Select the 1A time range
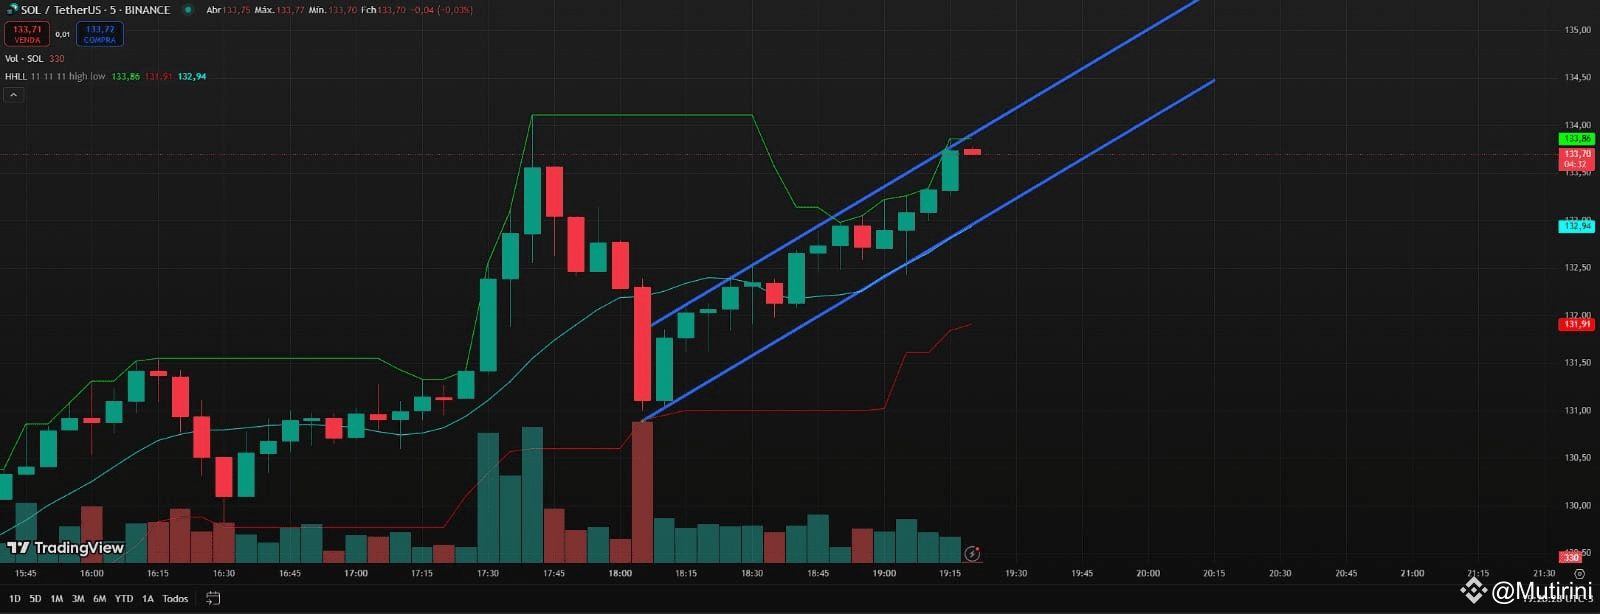 click(148, 598)
